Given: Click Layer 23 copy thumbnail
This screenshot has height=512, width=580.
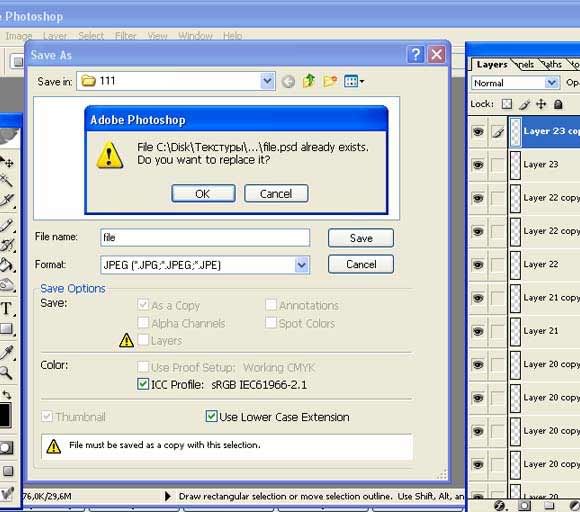Looking at the screenshot, I should tap(515, 132).
